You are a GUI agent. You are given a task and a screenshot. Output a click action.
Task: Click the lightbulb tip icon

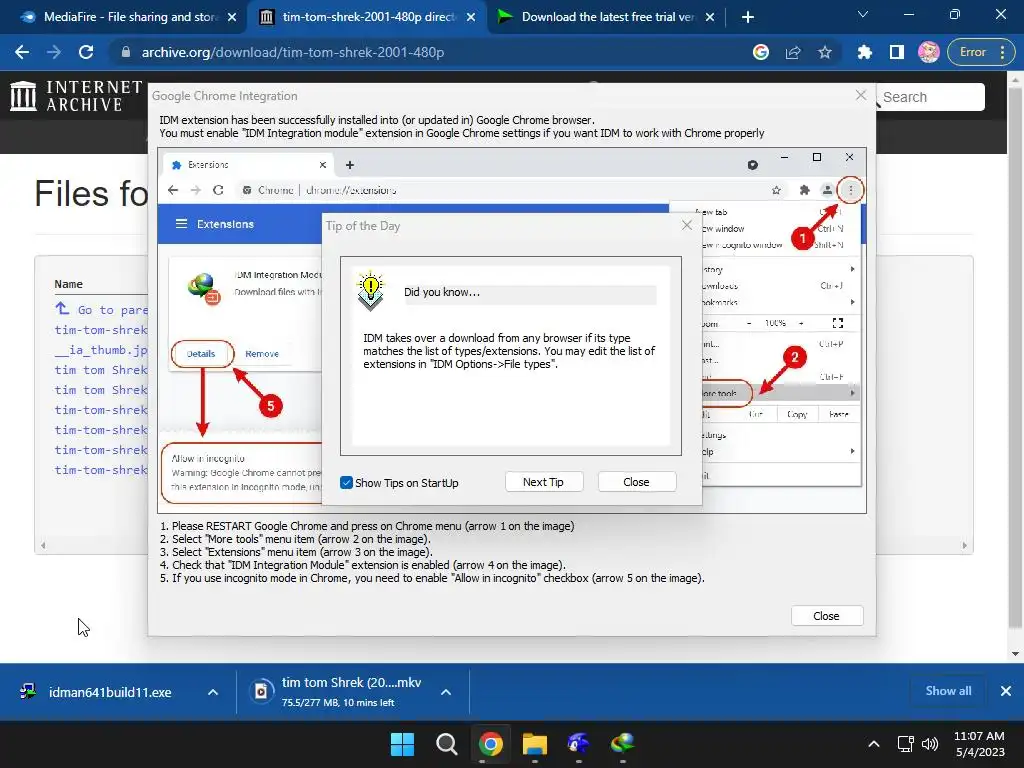[x=370, y=290]
